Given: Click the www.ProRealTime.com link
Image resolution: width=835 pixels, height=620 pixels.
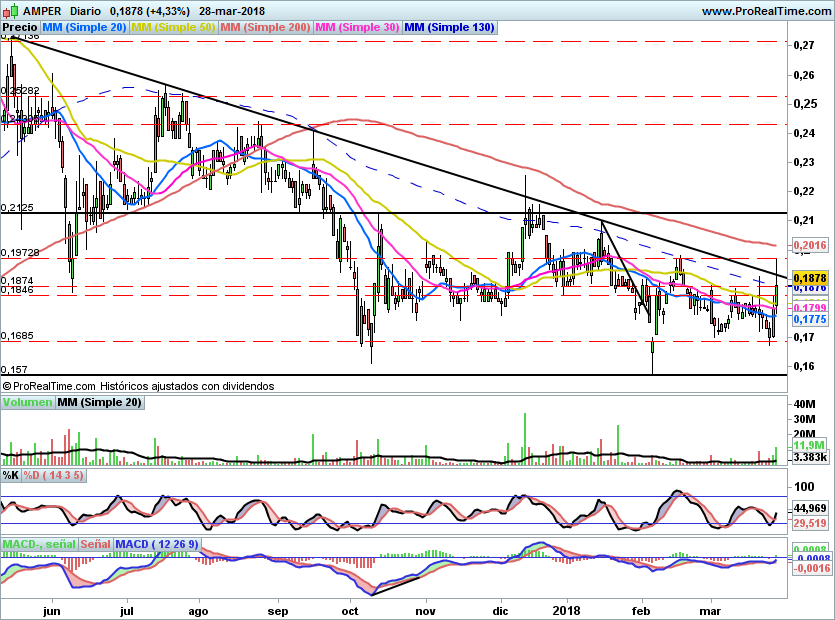Looking at the screenshot, I should (766, 11).
